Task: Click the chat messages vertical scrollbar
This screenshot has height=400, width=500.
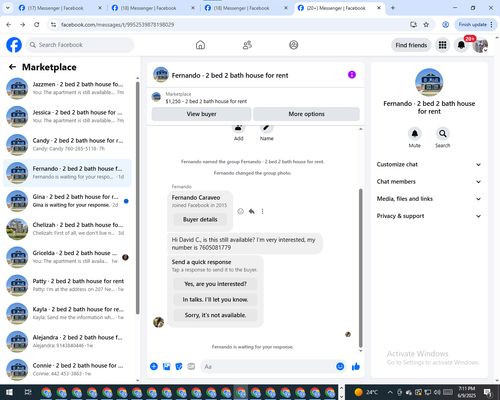Action: 360,268
